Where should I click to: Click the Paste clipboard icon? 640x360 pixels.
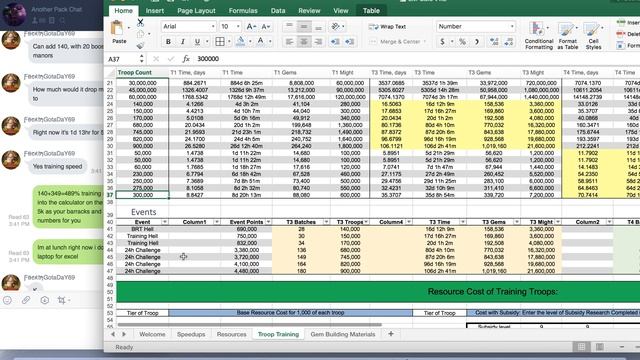(118, 29)
